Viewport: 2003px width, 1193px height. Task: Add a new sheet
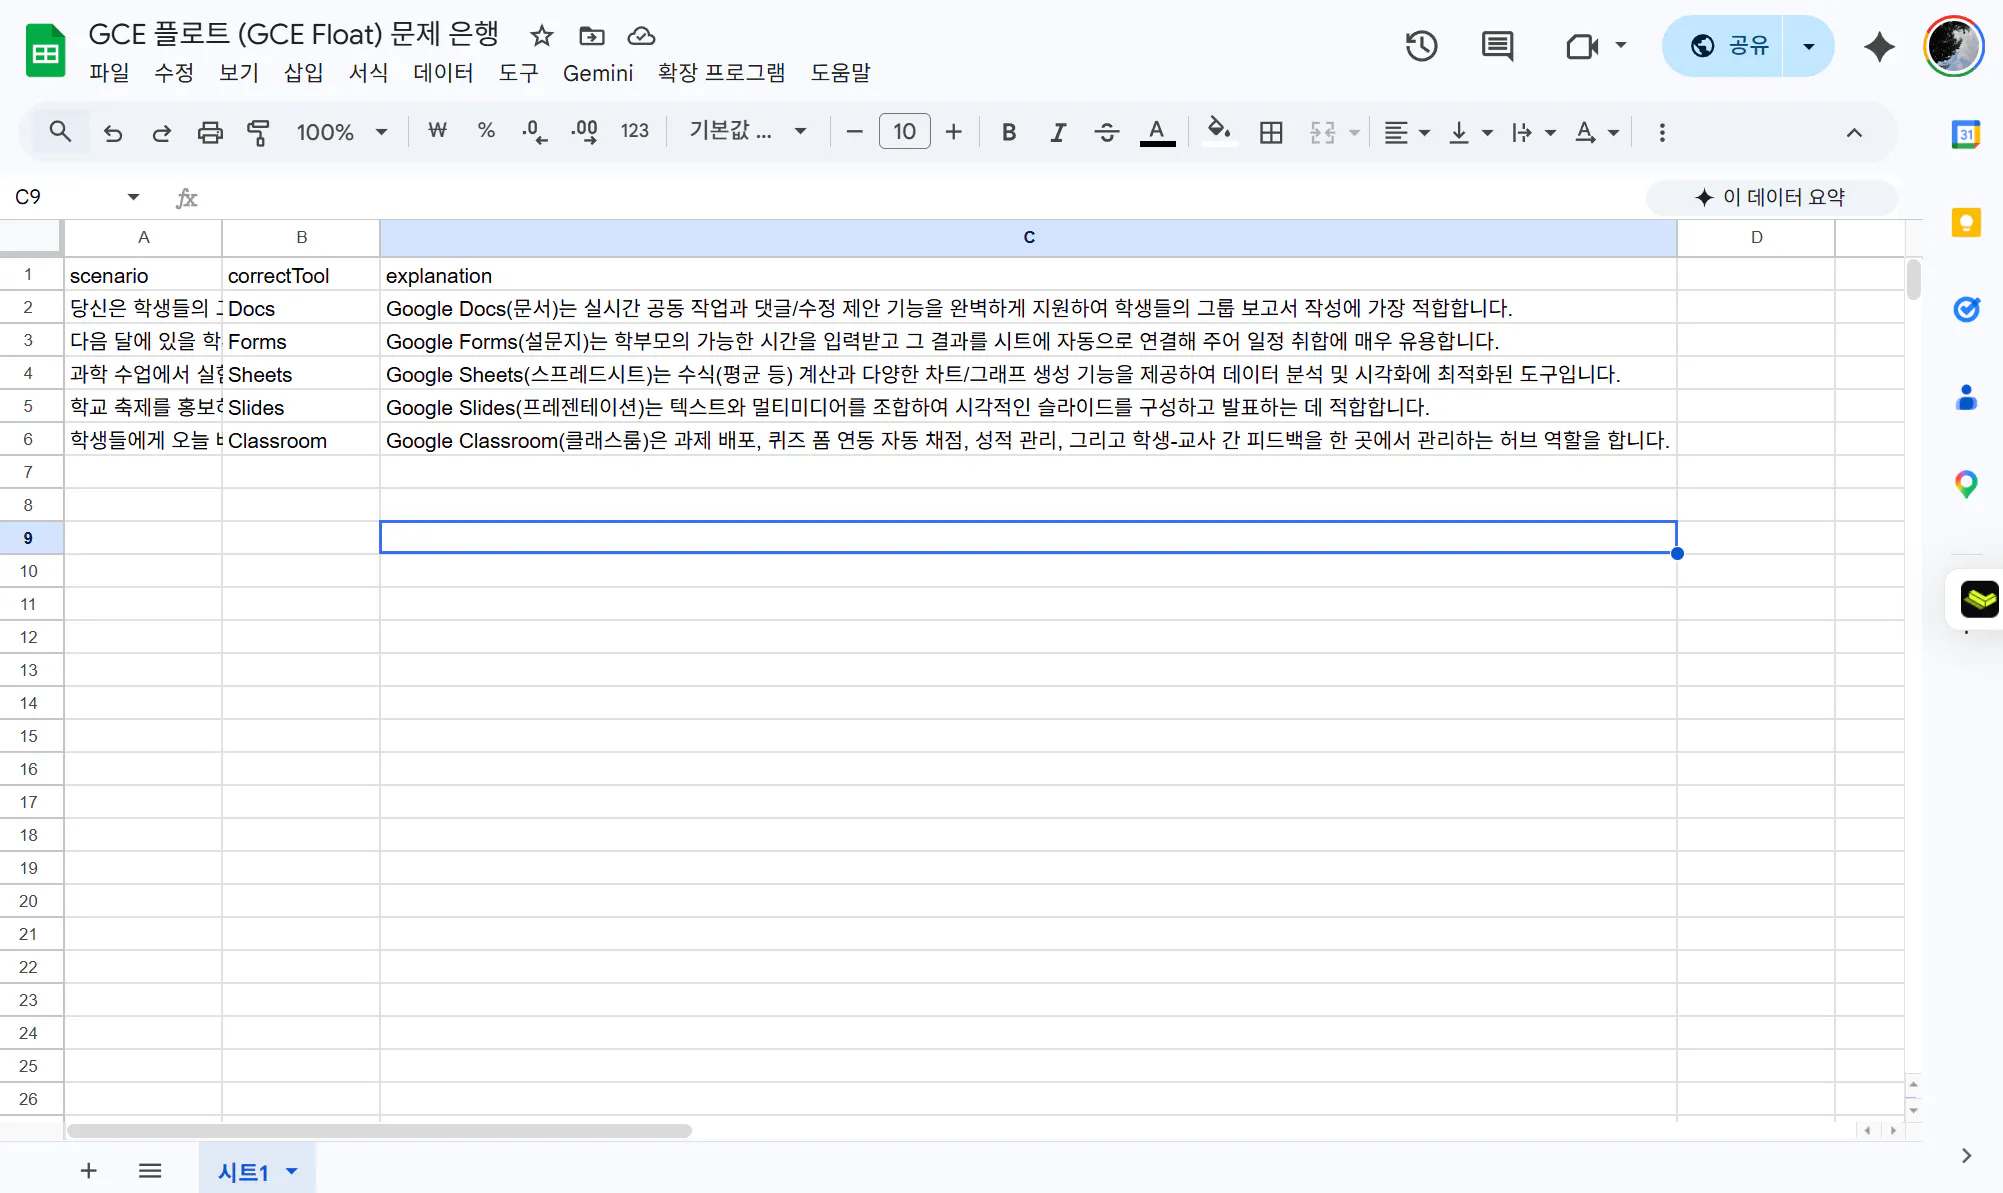(89, 1171)
